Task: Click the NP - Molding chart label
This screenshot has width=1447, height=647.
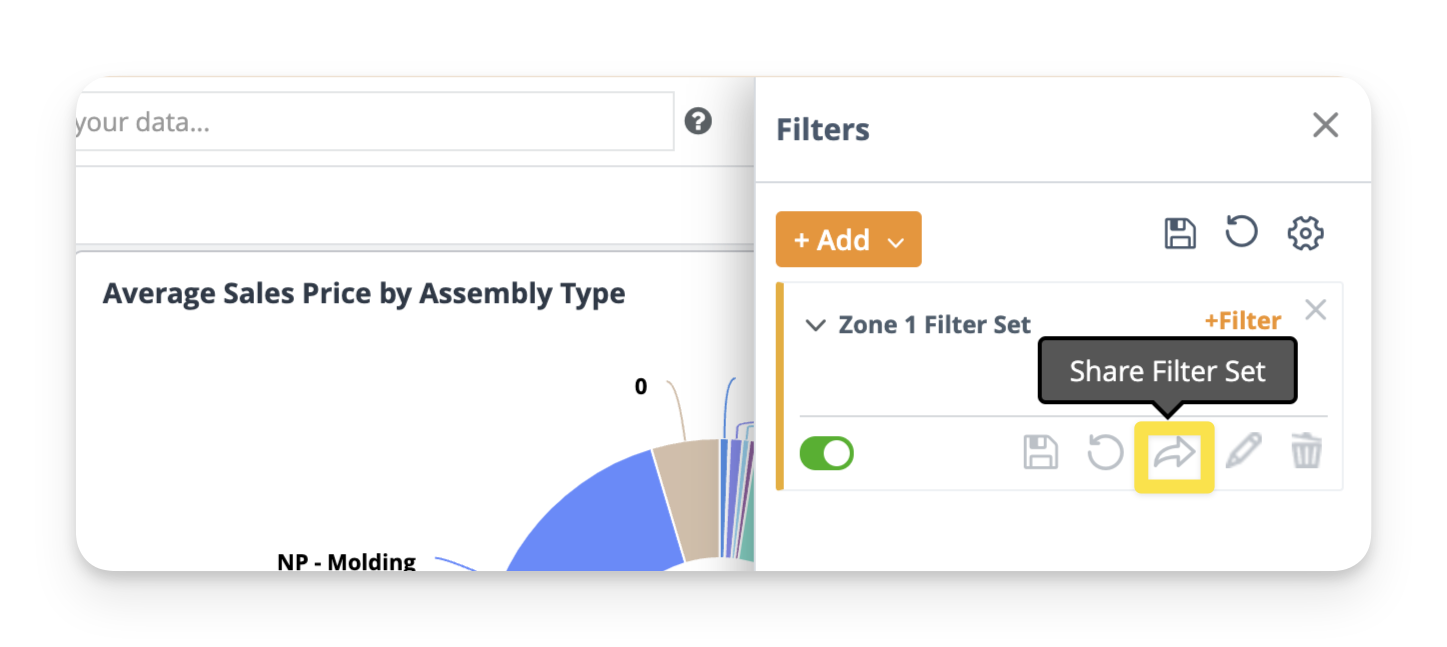Action: [x=346, y=561]
